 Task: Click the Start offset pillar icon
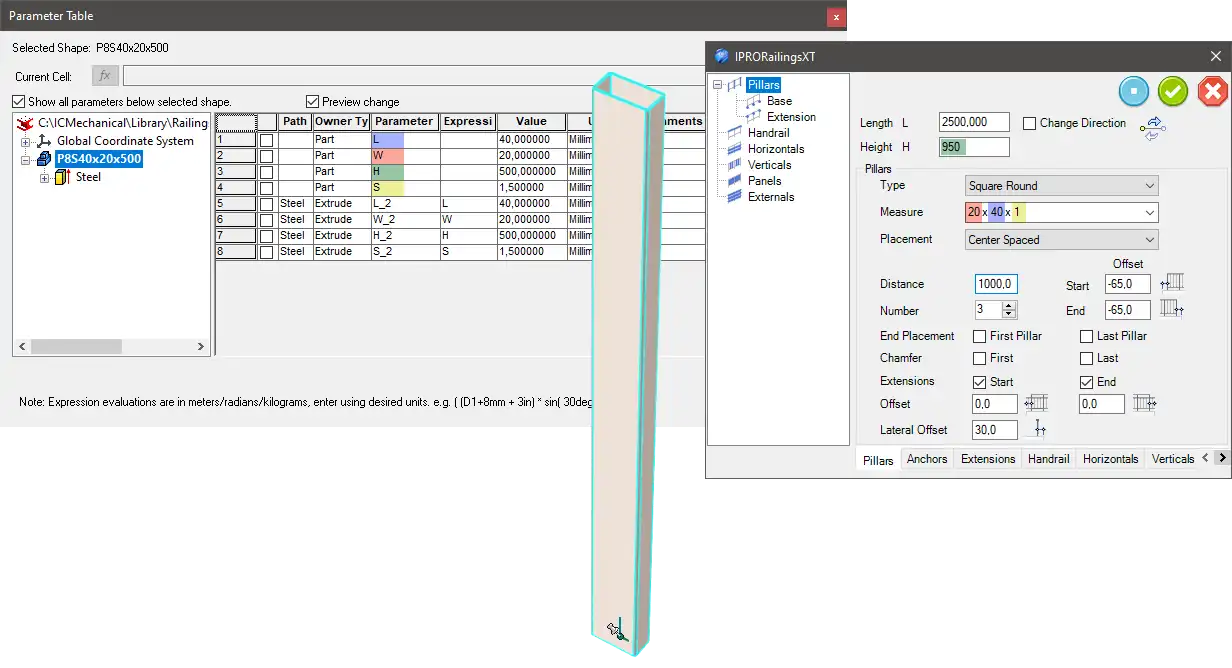point(1172,284)
